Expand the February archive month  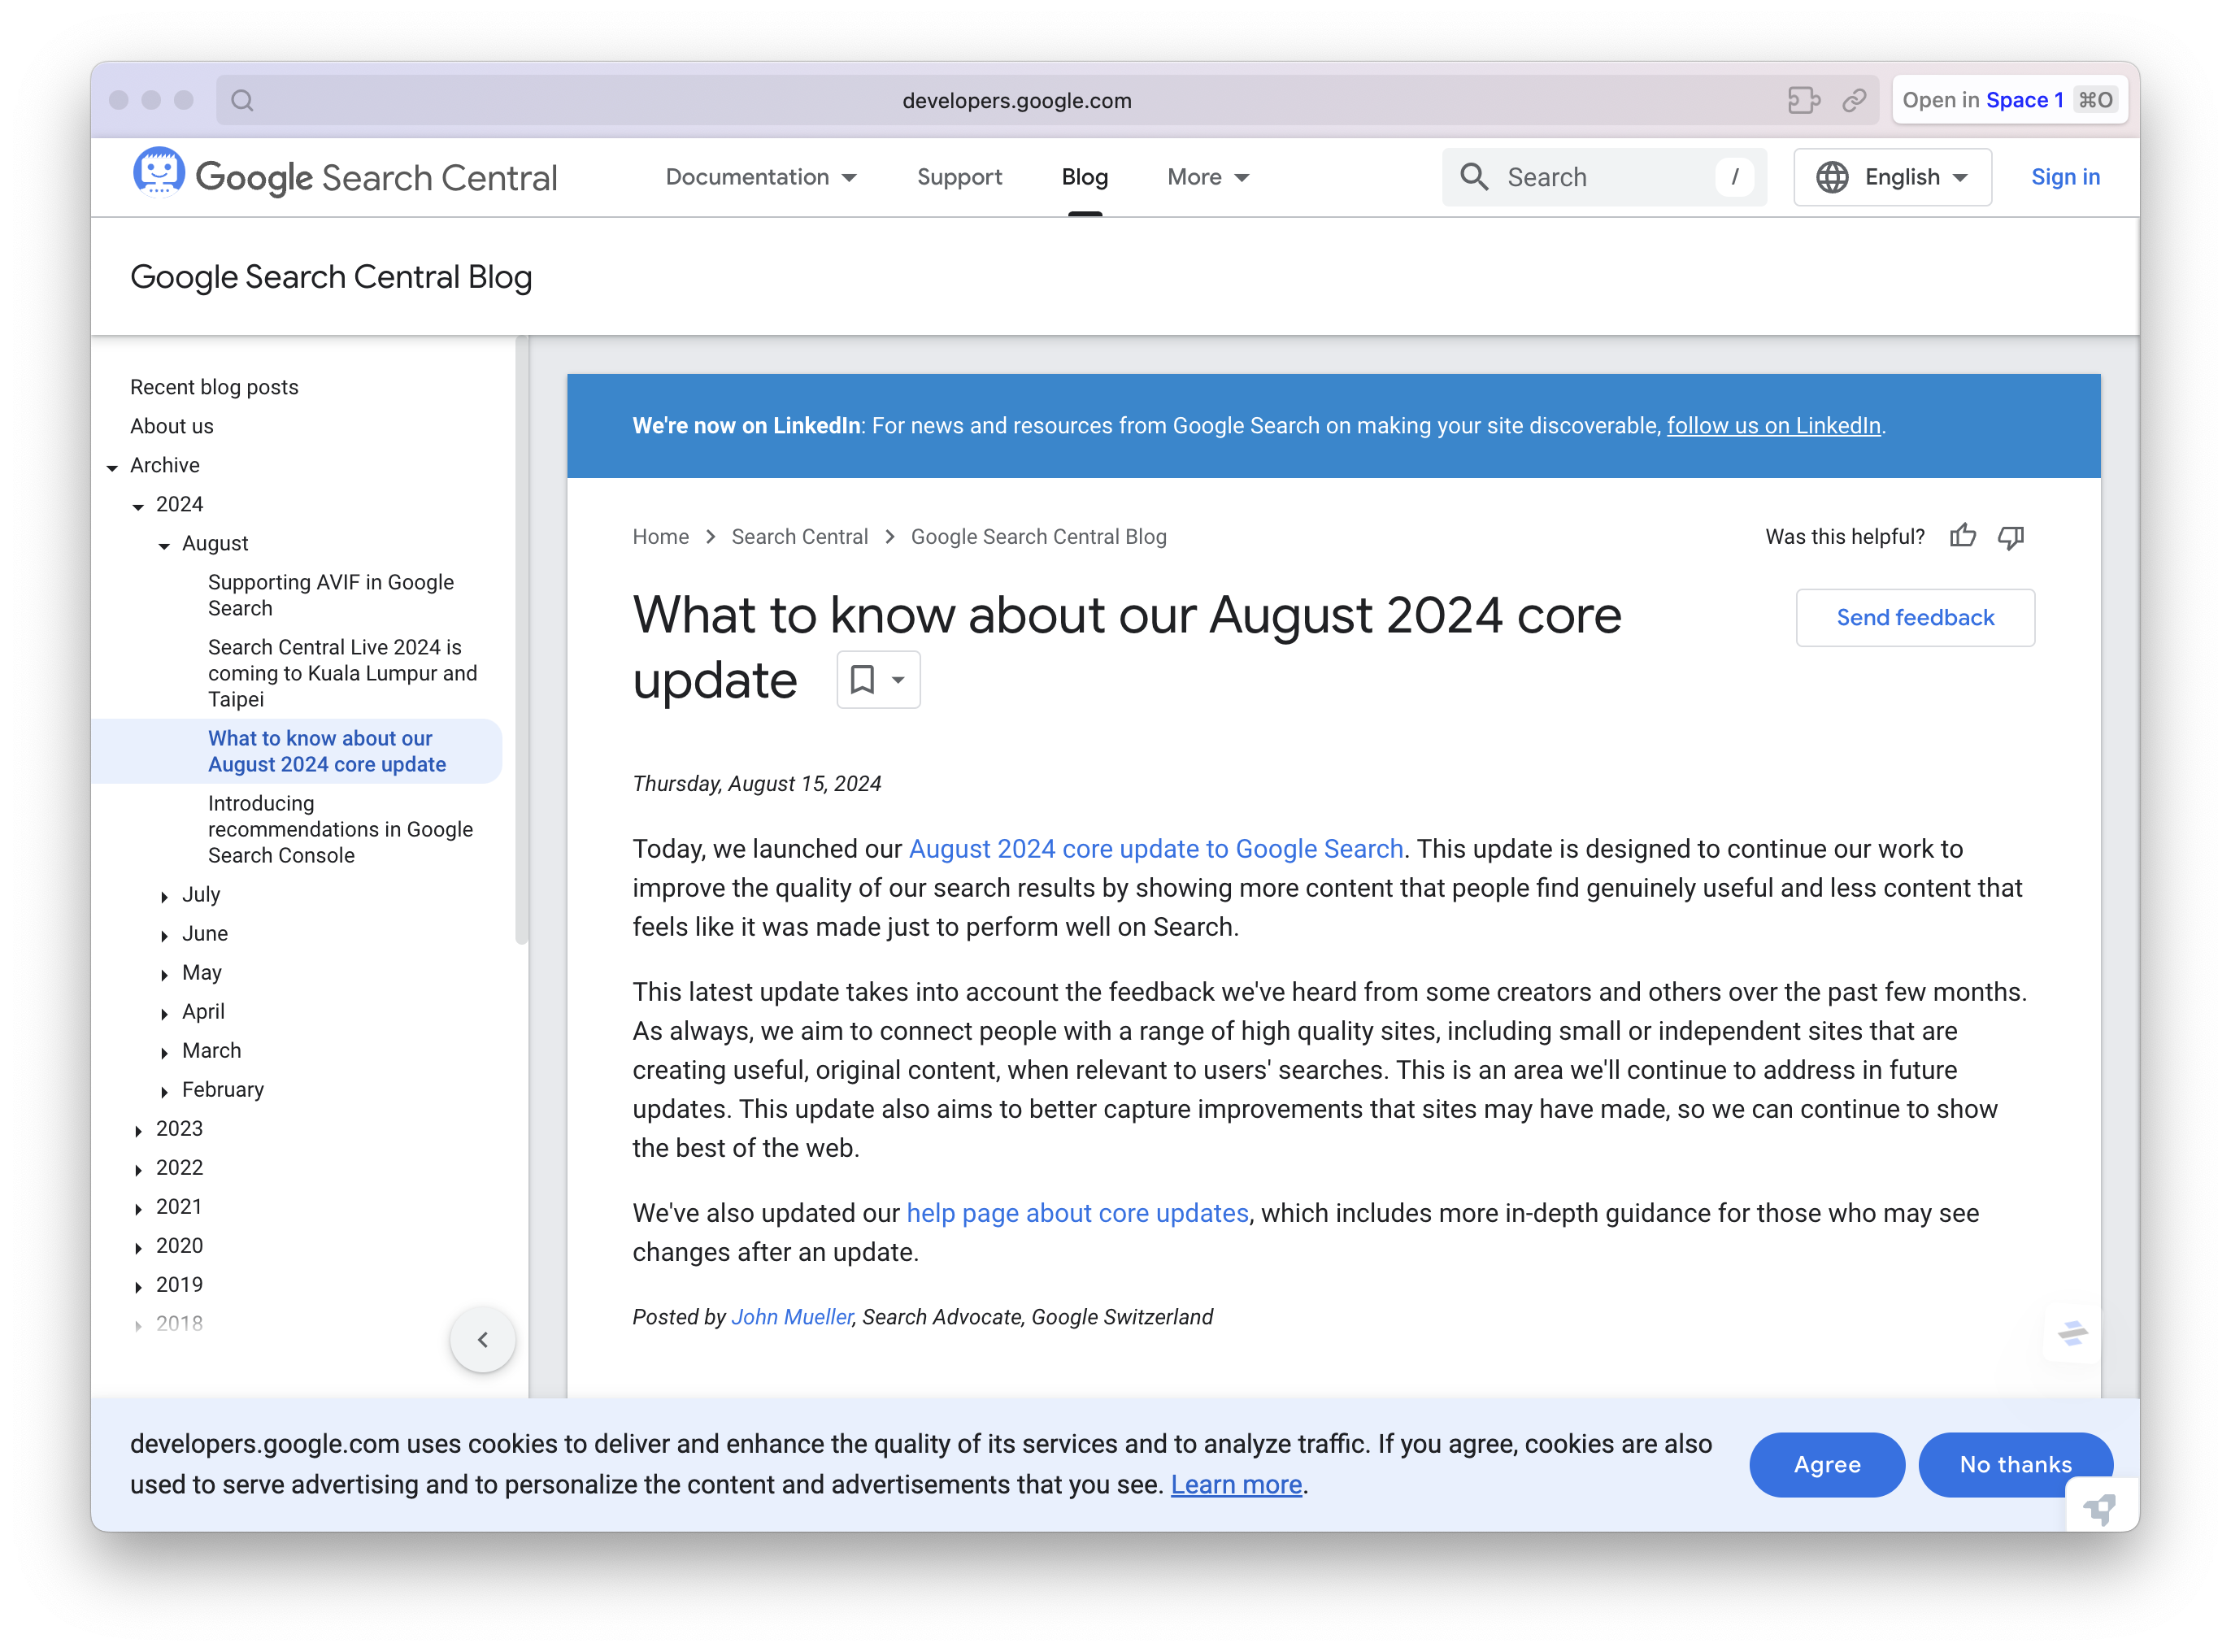click(164, 1091)
